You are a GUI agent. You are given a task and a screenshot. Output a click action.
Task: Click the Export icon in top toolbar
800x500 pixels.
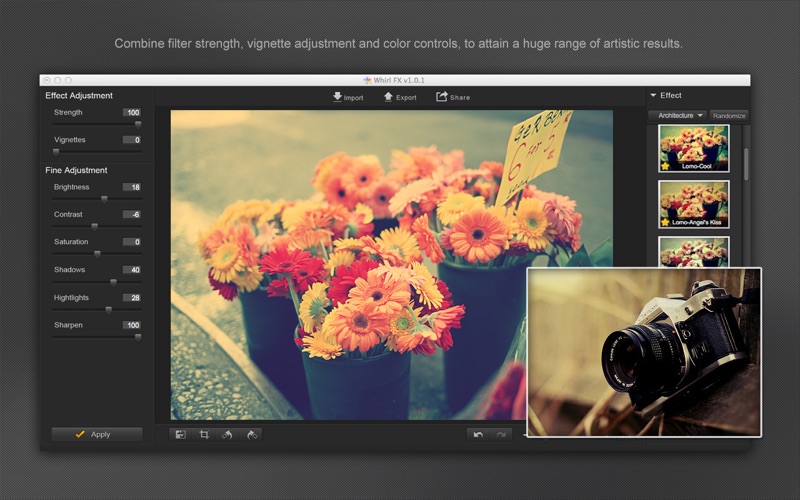click(x=388, y=97)
